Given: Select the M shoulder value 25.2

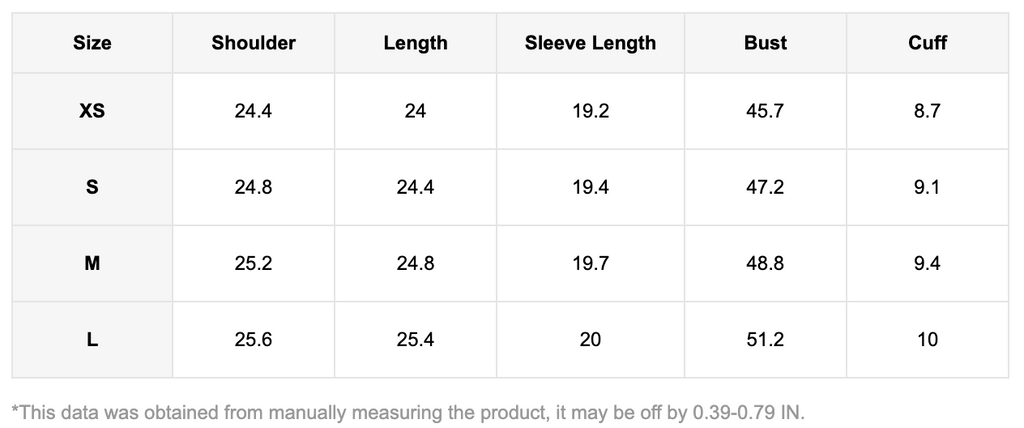Looking at the screenshot, I should 253,264.
